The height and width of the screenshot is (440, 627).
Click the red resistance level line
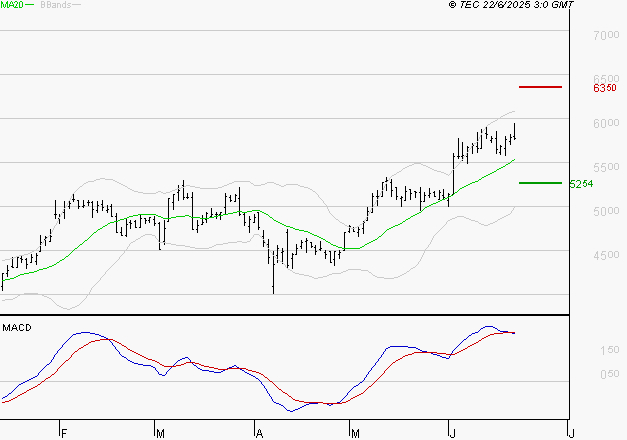540,87
